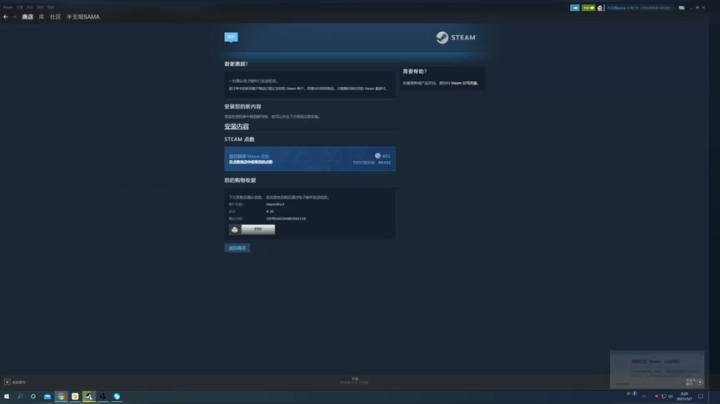Open the 半支烟SAMA profile tab

(83, 17)
